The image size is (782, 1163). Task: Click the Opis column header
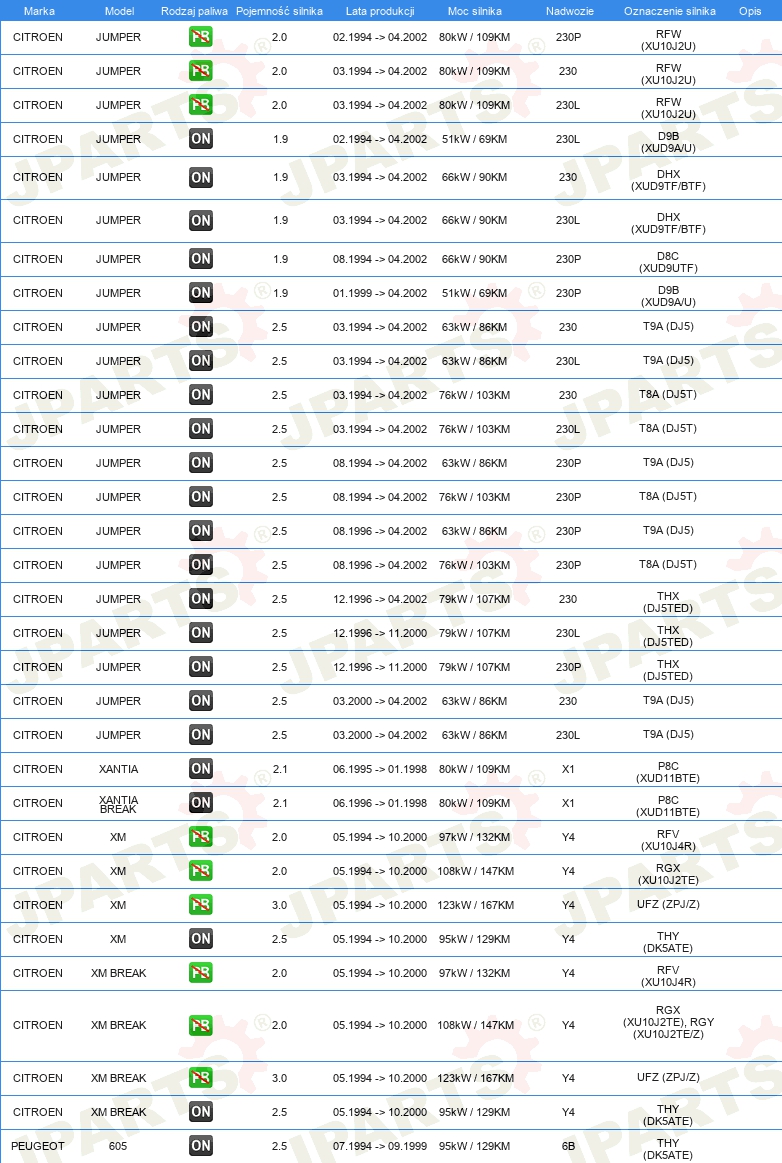pos(750,11)
